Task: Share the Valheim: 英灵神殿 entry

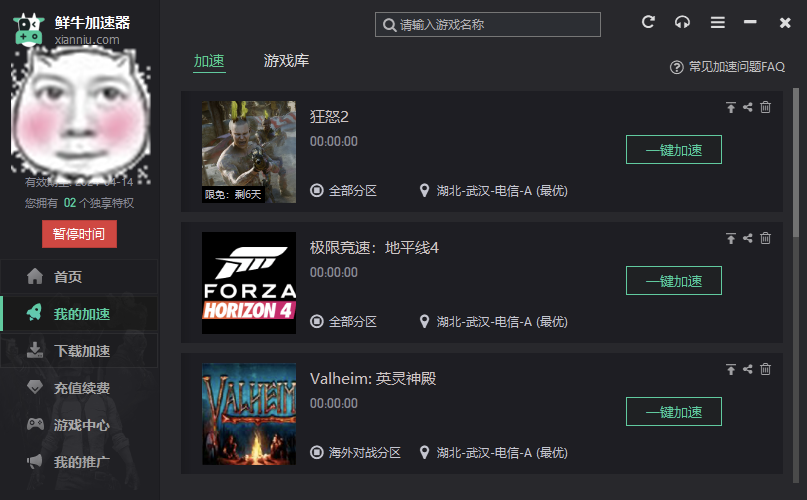Action: coord(748,369)
